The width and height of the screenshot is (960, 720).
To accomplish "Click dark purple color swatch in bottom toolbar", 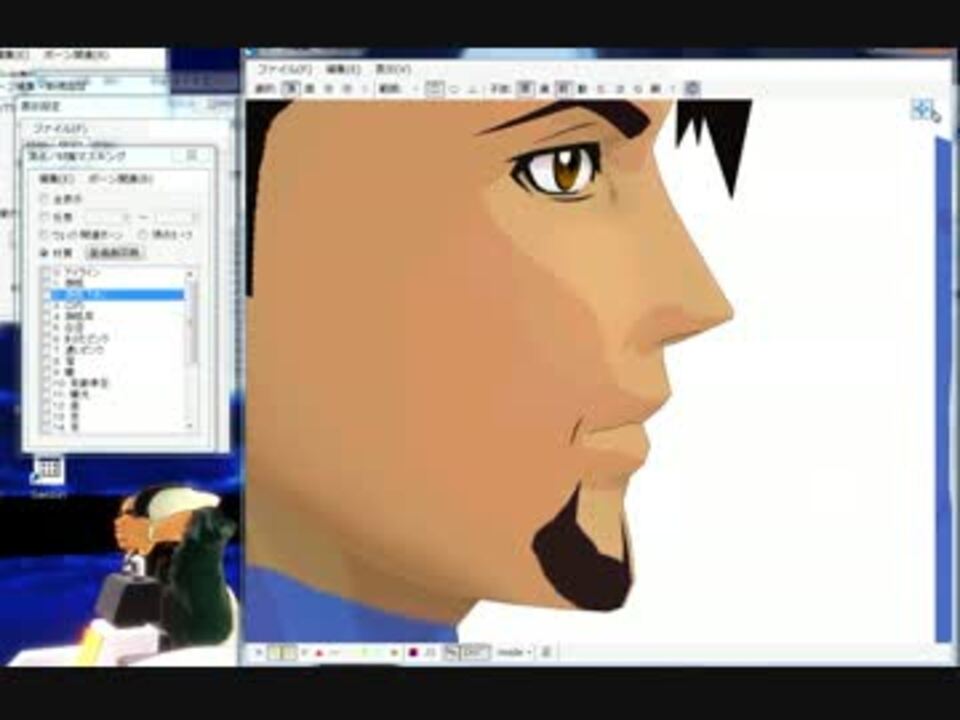I will (413, 653).
